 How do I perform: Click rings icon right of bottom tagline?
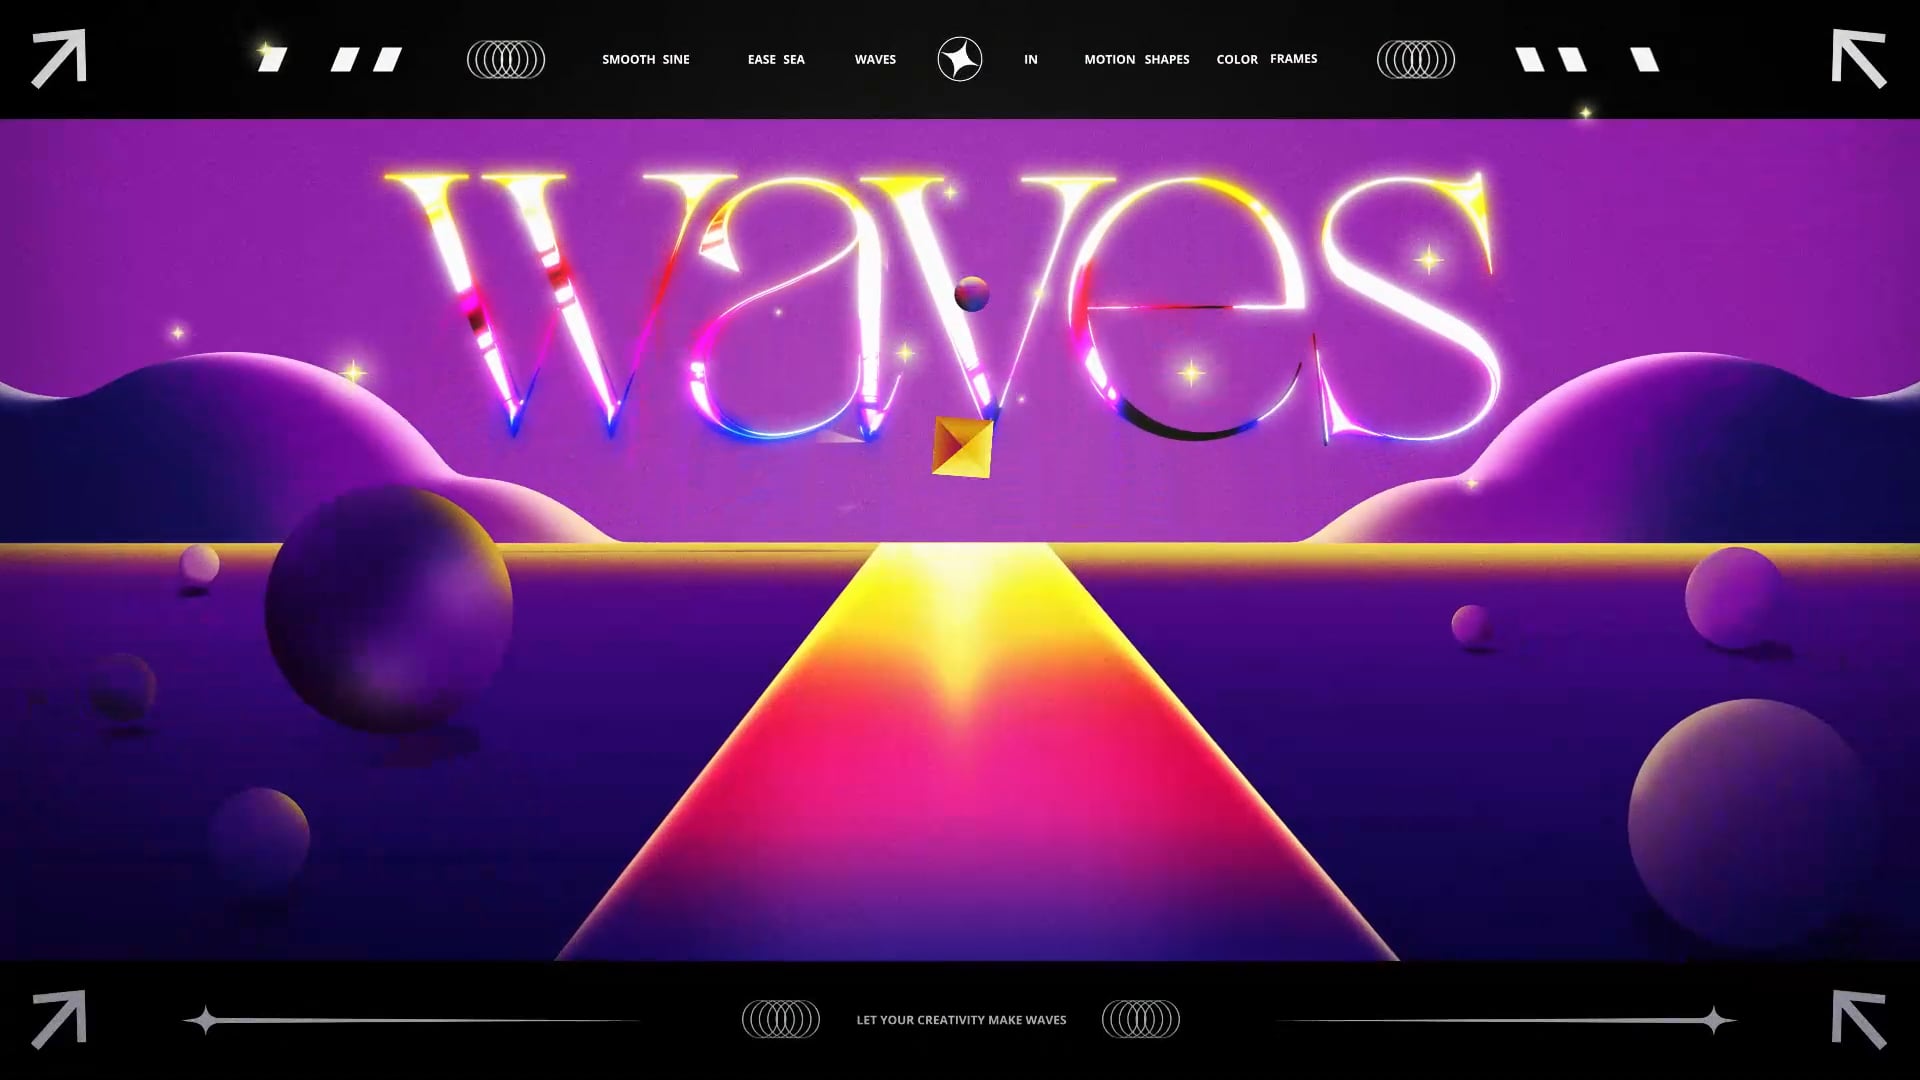1140,1019
